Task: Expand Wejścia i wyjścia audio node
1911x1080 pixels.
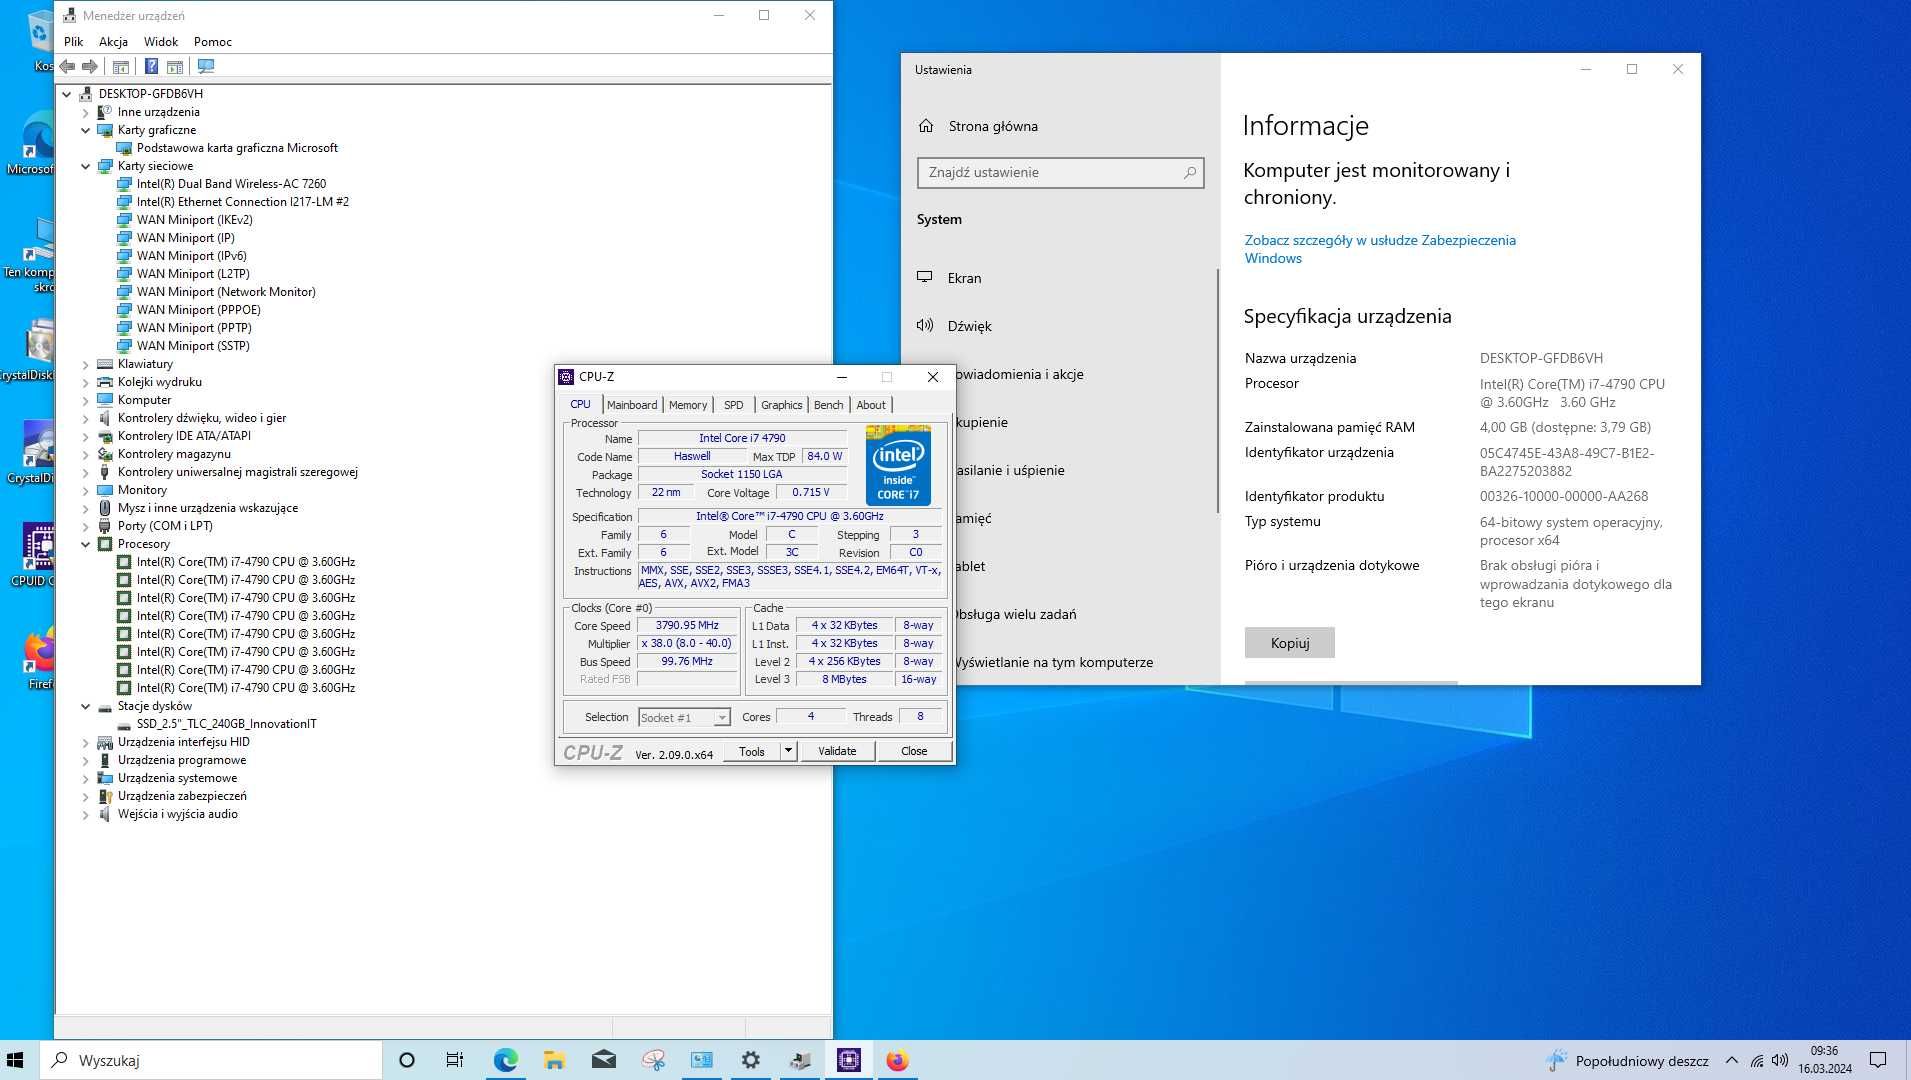Action: (x=86, y=814)
